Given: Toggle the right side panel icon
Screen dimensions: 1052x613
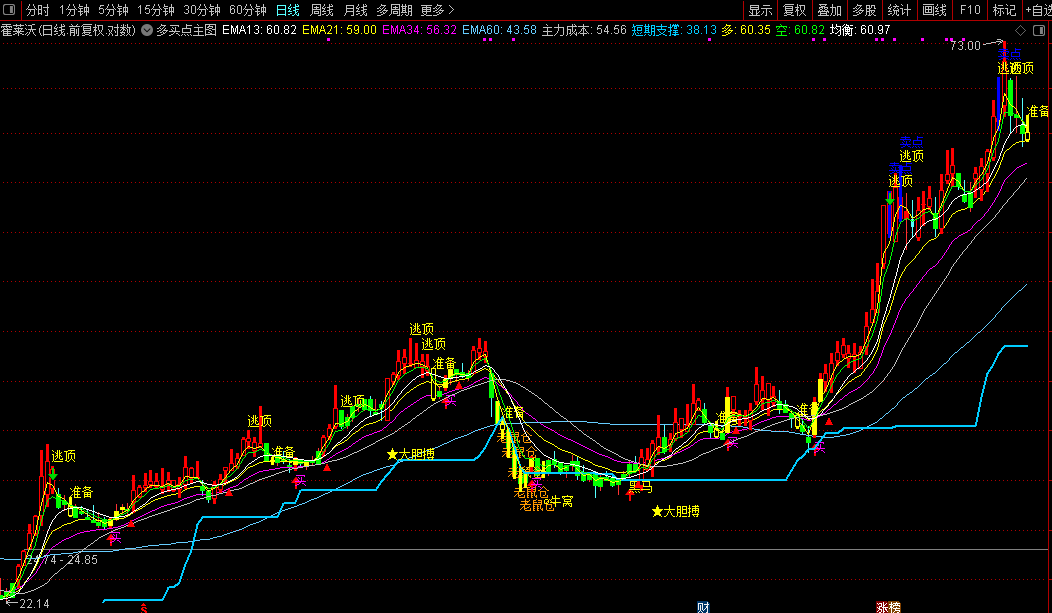Looking at the screenshot, I should pyautogui.click(x=1039, y=30).
